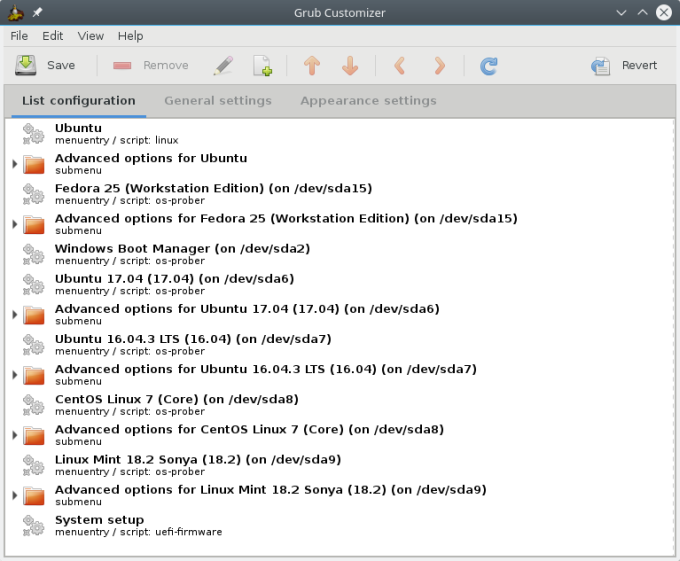This screenshot has height=561, width=680.
Task: Move entry up with up arrow
Action: [x=312, y=65]
